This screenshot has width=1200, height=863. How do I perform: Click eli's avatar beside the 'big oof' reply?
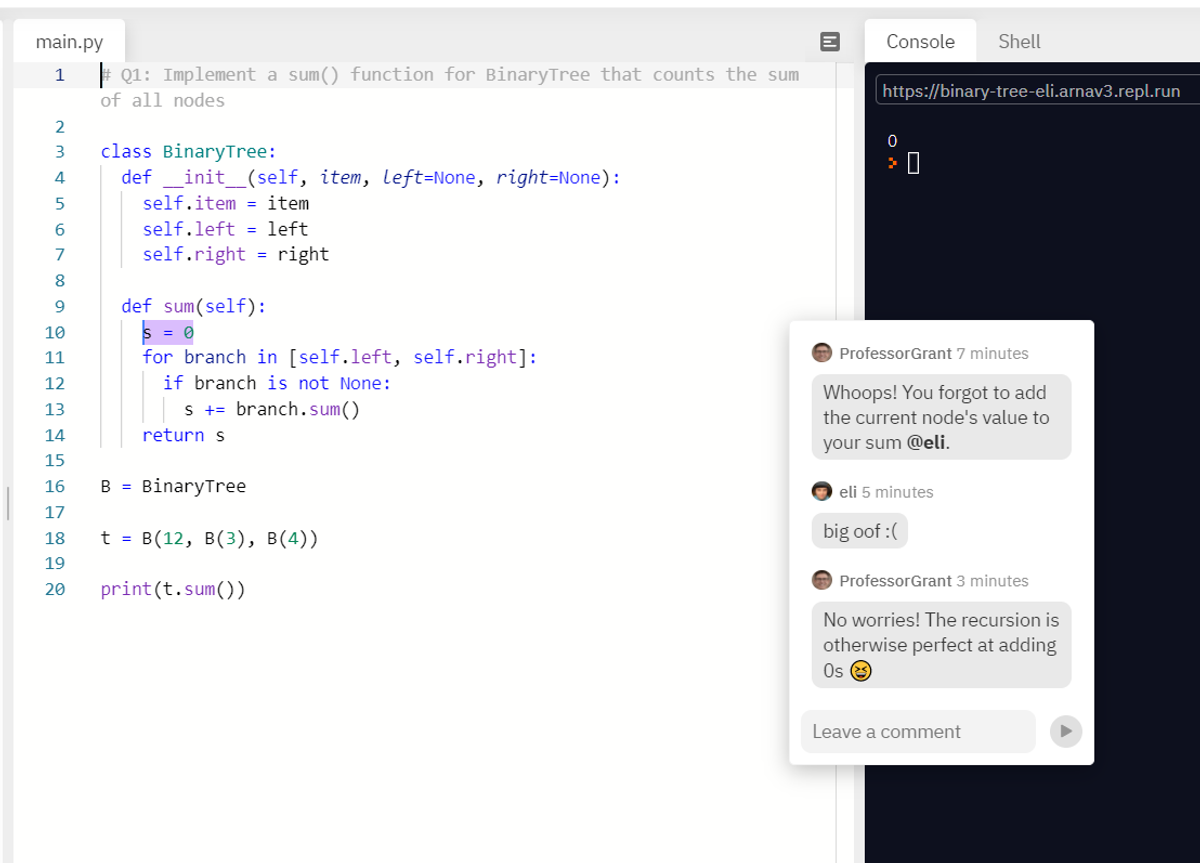(x=822, y=491)
